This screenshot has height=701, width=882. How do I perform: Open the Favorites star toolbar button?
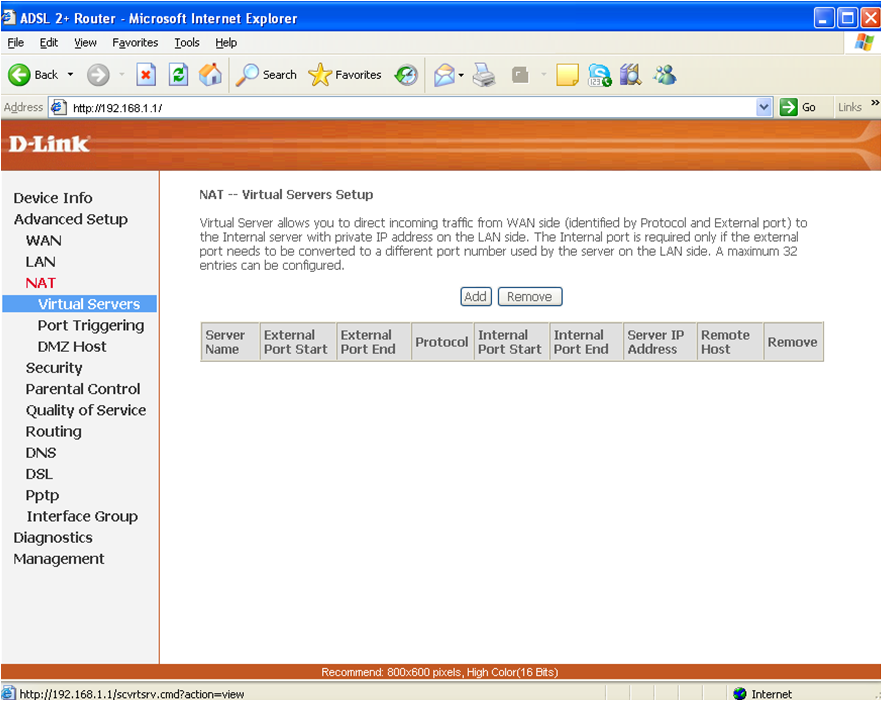tap(345, 75)
